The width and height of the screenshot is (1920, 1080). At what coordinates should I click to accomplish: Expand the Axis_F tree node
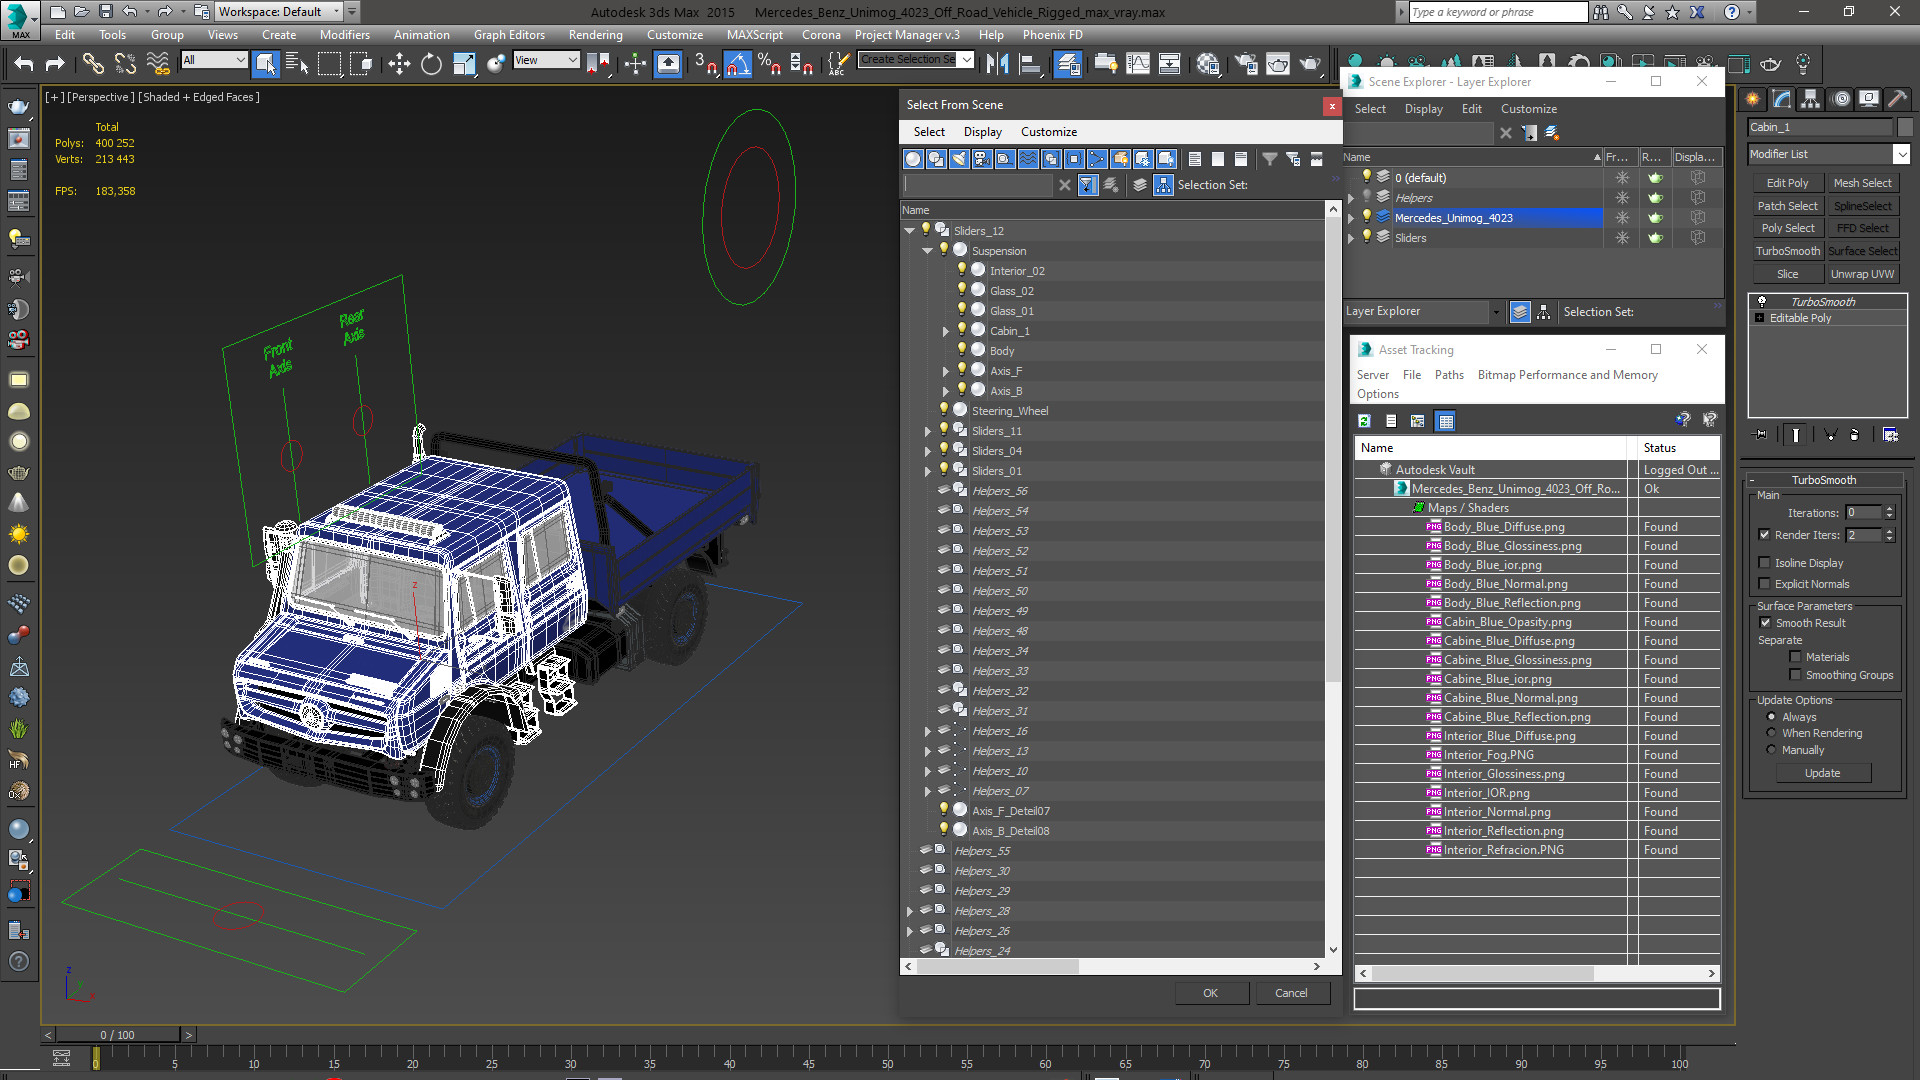pyautogui.click(x=945, y=371)
